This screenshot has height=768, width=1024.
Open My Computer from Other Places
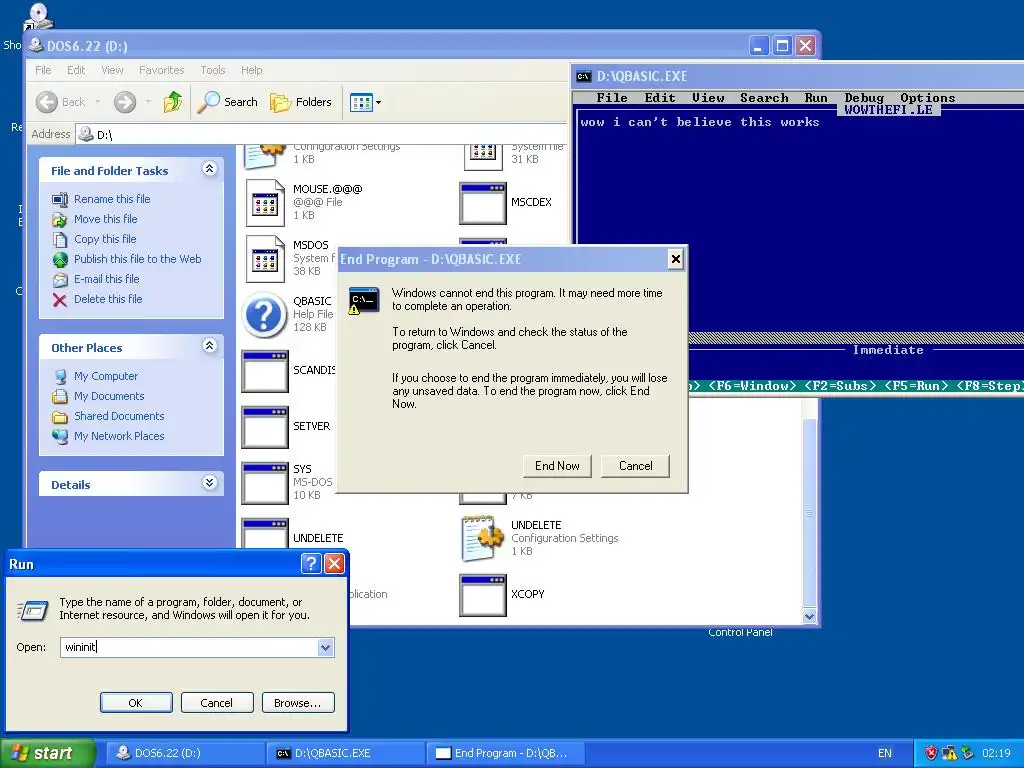[x=106, y=376]
